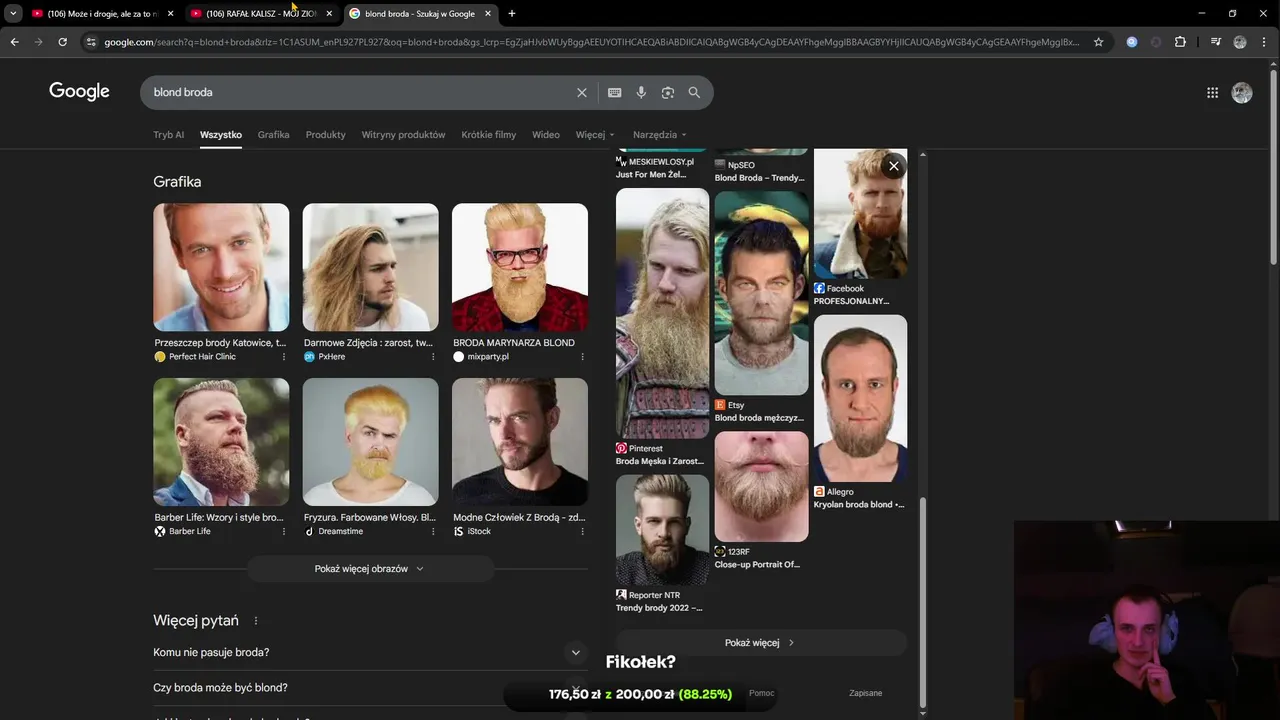
Task: Open the options dots next to Więcej pytań
Action: tap(256, 621)
